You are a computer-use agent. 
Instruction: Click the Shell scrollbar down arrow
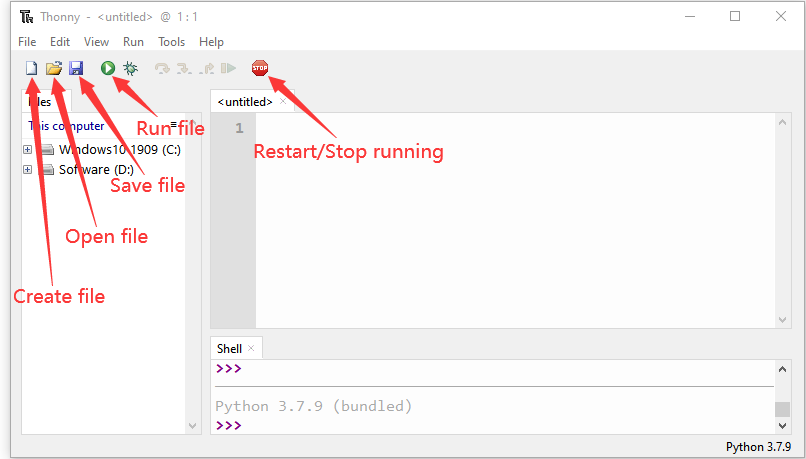coord(782,426)
